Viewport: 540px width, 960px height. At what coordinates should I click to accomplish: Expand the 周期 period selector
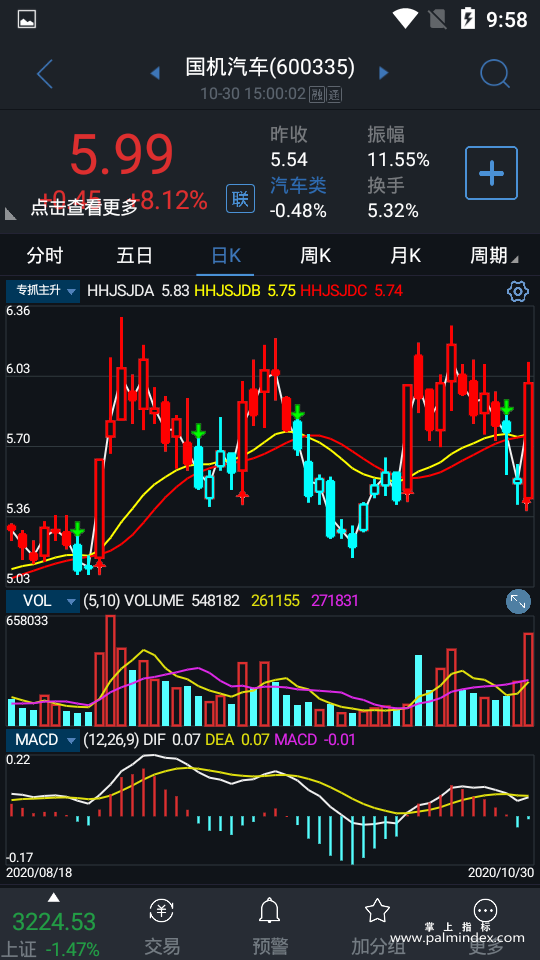coord(494,256)
